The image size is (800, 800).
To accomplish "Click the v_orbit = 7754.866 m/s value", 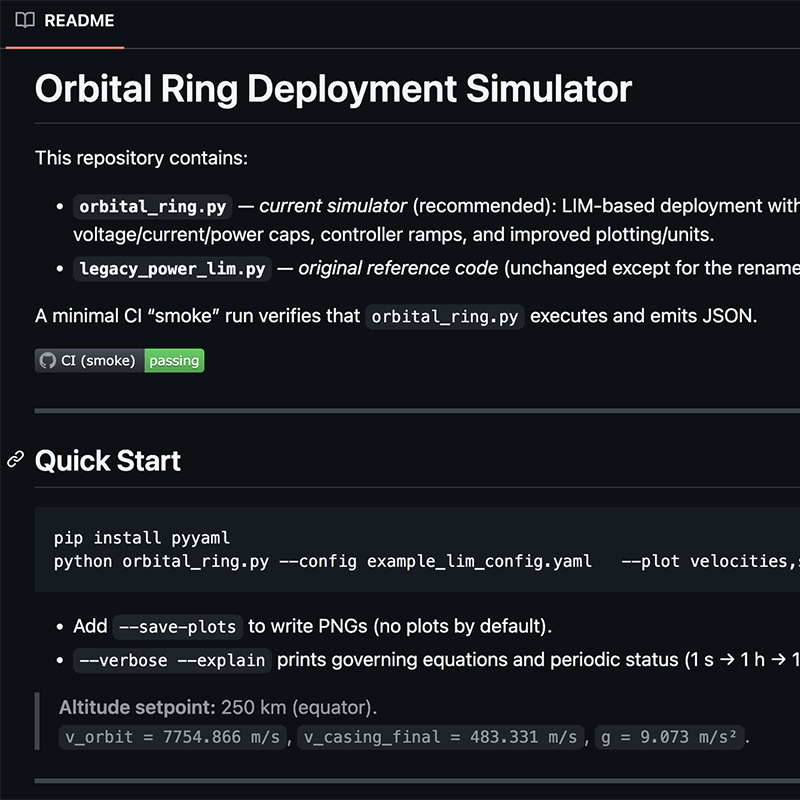I will [174, 737].
